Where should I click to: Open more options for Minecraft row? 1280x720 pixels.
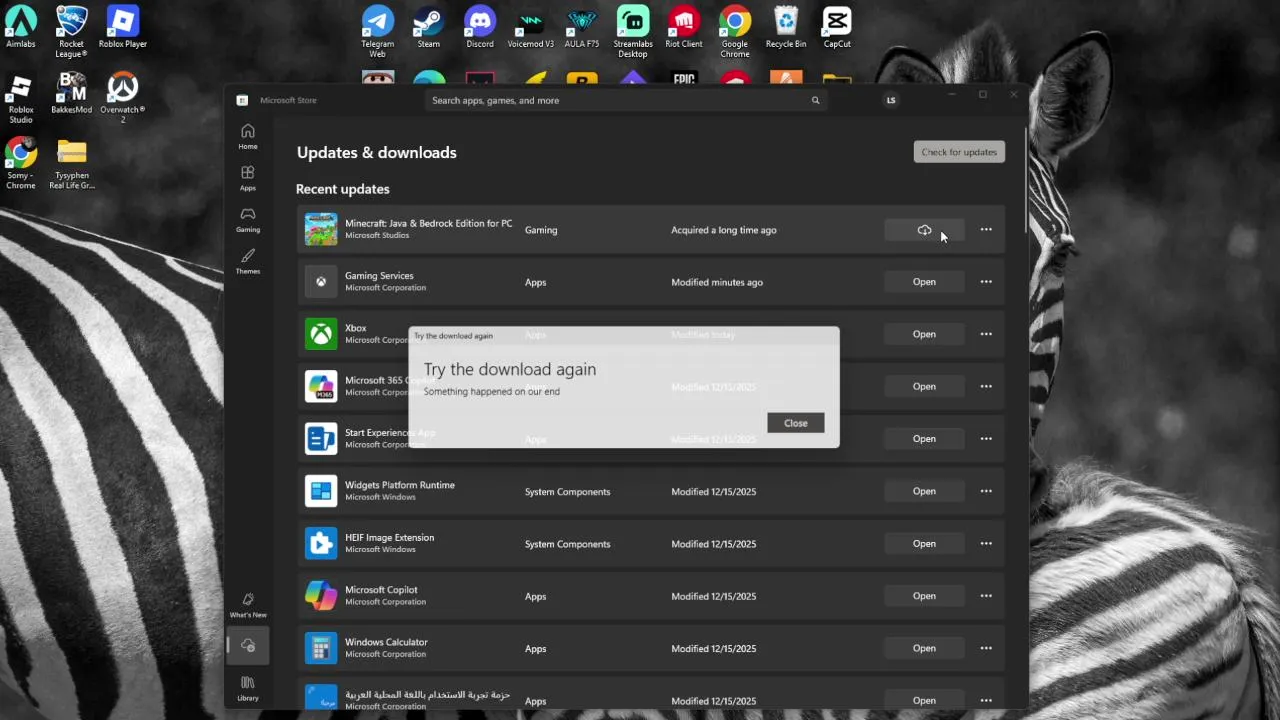(x=986, y=230)
